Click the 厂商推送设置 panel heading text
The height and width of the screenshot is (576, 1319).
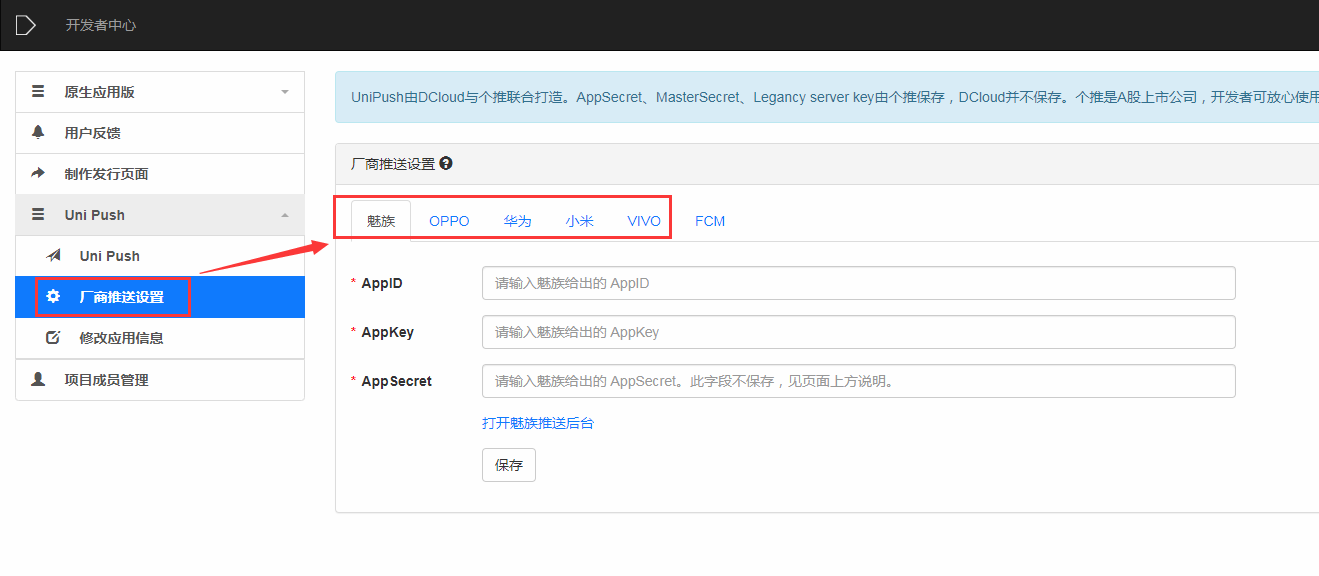click(393, 164)
